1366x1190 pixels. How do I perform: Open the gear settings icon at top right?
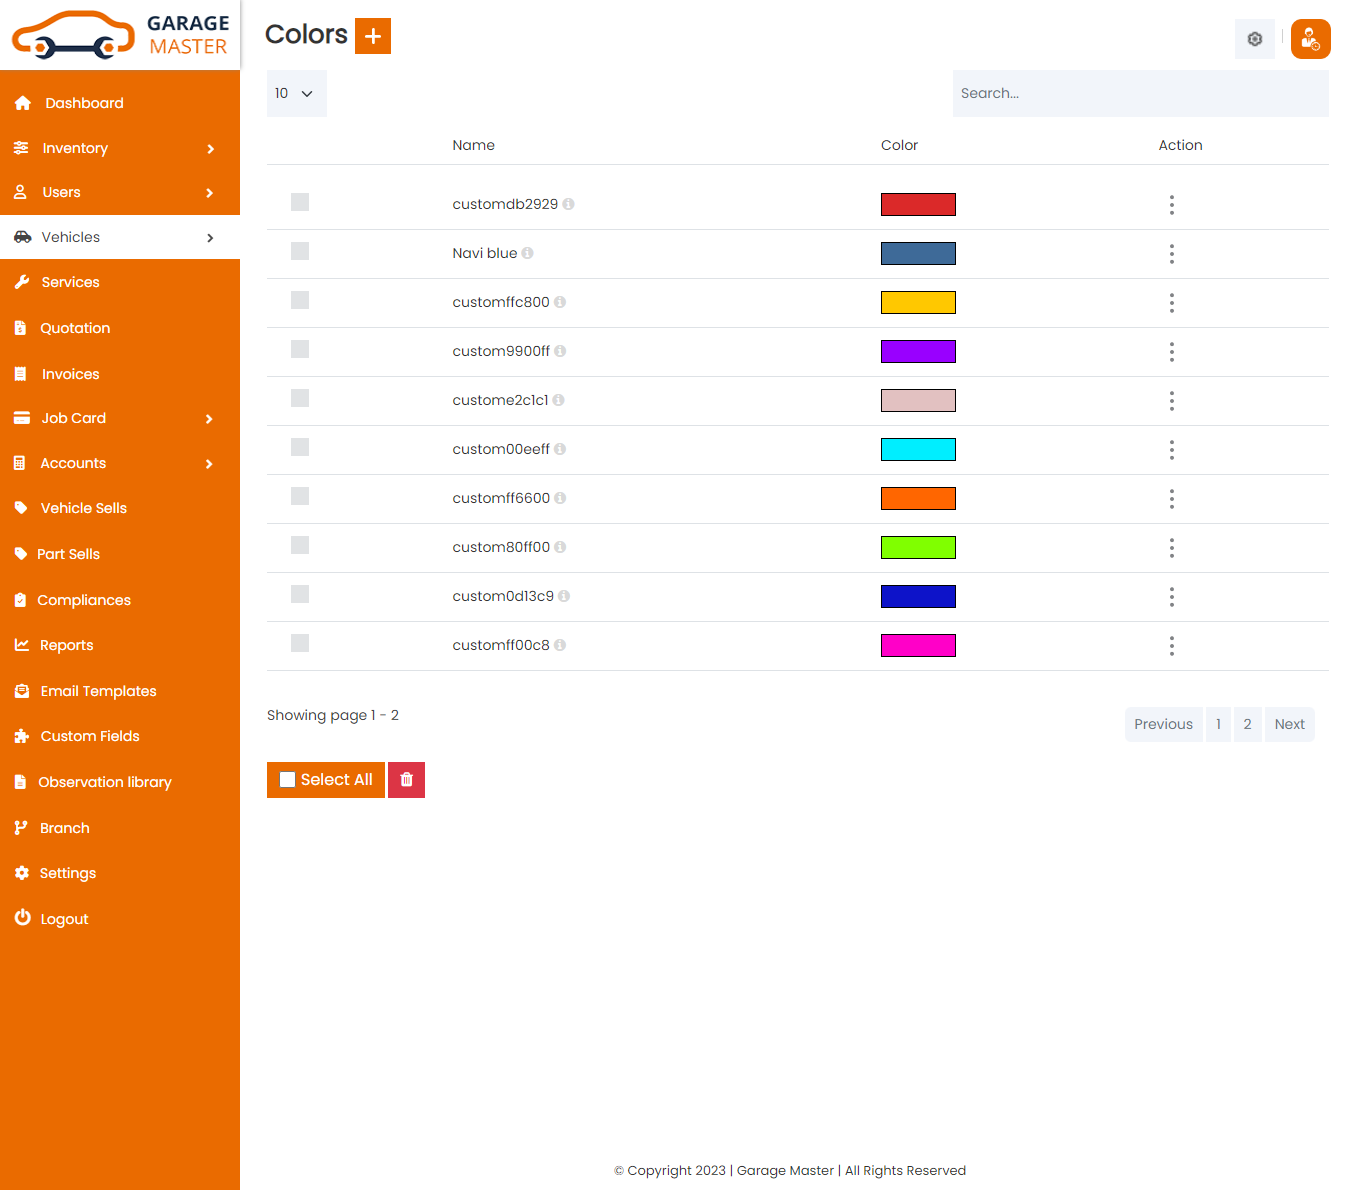click(1254, 39)
